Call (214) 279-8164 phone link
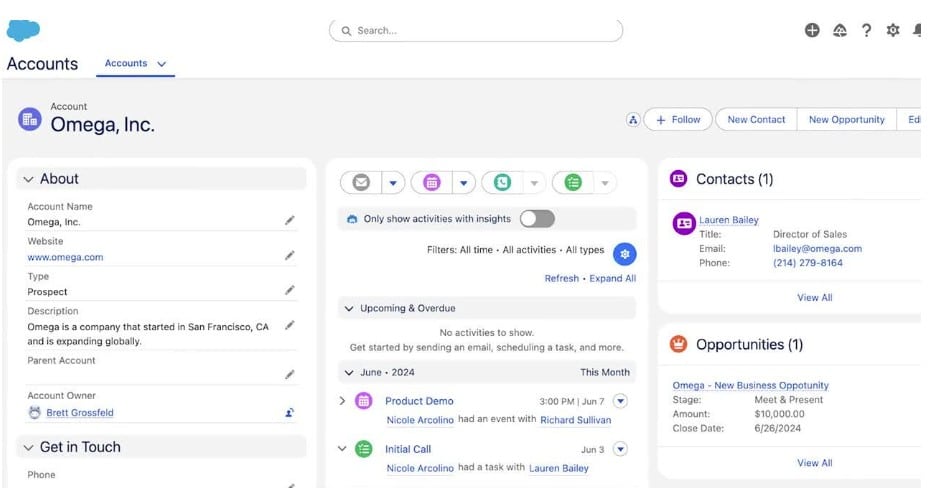This screenshot has width=951, height=488. point(808,263)
